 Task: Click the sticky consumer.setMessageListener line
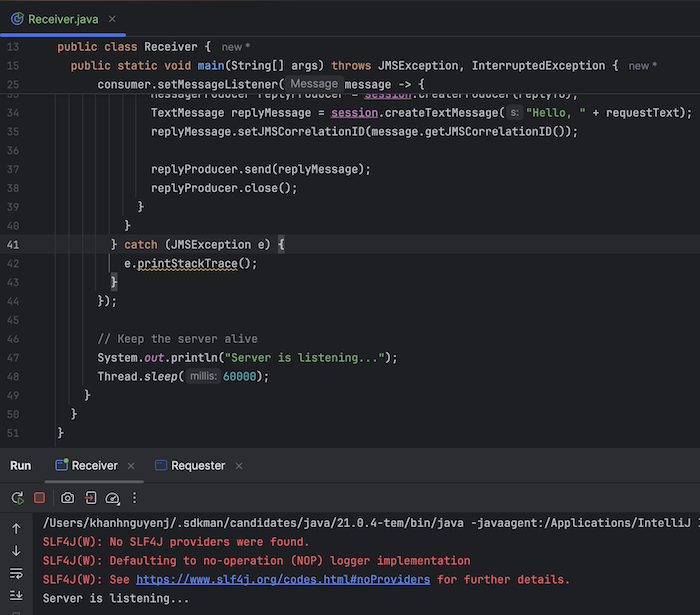coord(261,84)
